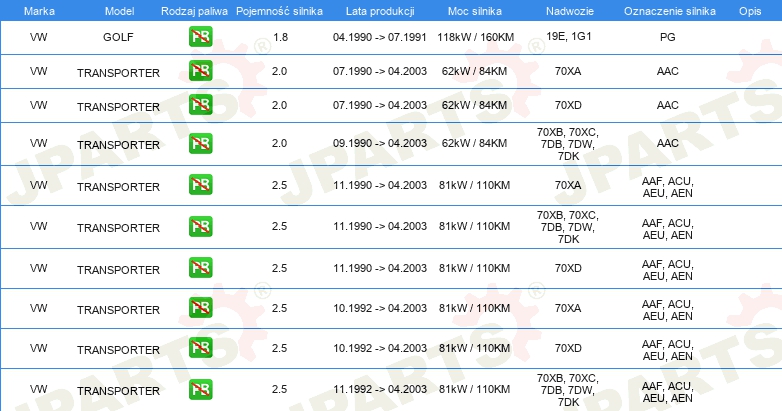Click the fuel icon in the 09.1990 Transporter row
This screenshot has width=782, height=411.
200,143
